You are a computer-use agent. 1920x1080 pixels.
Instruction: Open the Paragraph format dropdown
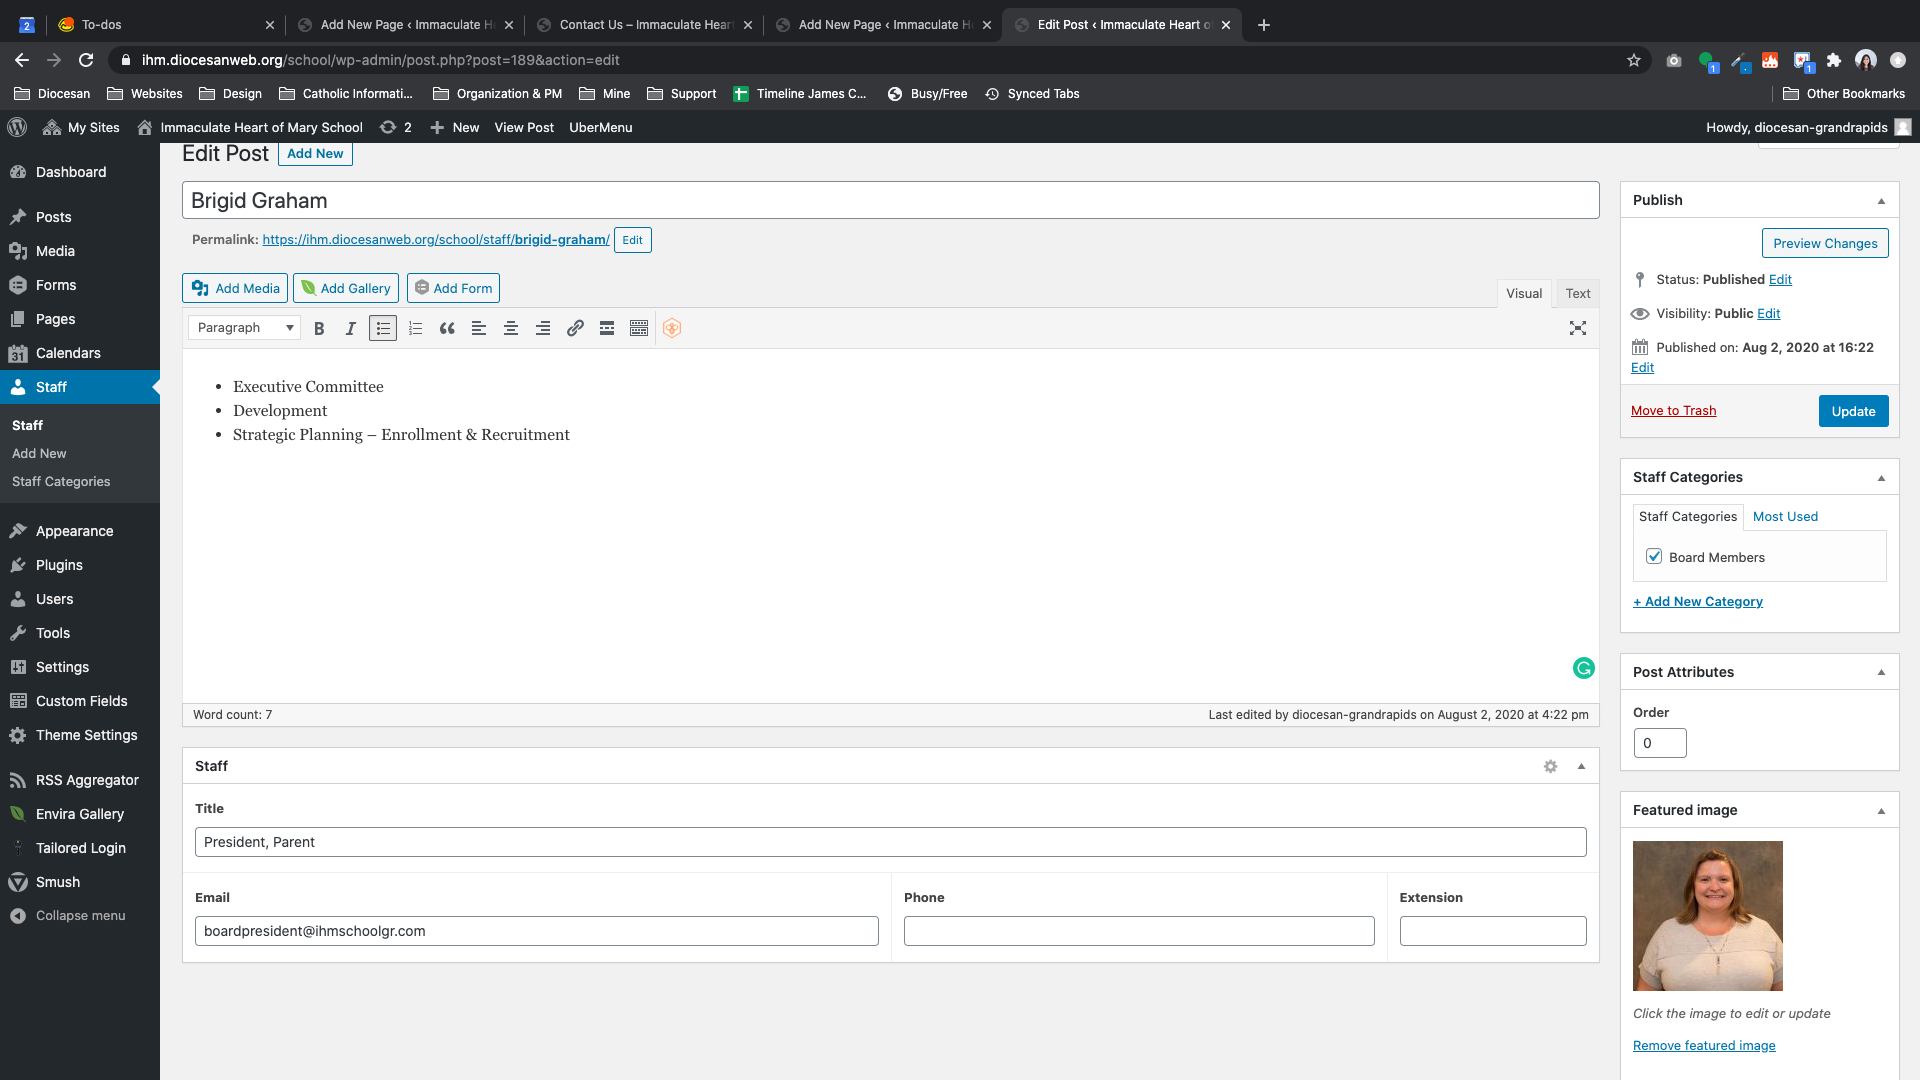(244, 328)
